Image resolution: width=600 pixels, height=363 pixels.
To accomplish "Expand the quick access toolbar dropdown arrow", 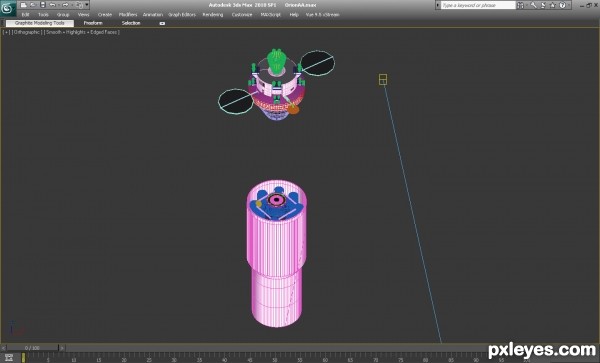I will [x=87, y=5].
